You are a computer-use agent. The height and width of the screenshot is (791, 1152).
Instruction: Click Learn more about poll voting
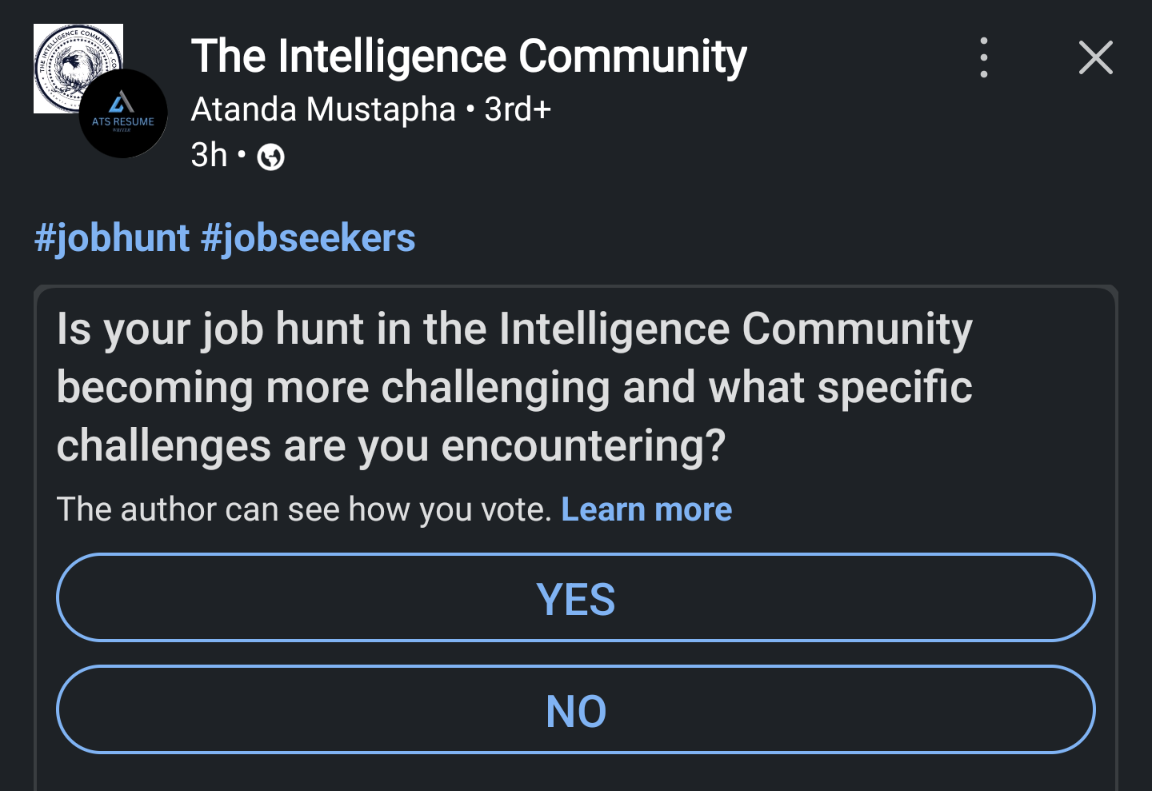click(x=646, y=510)
